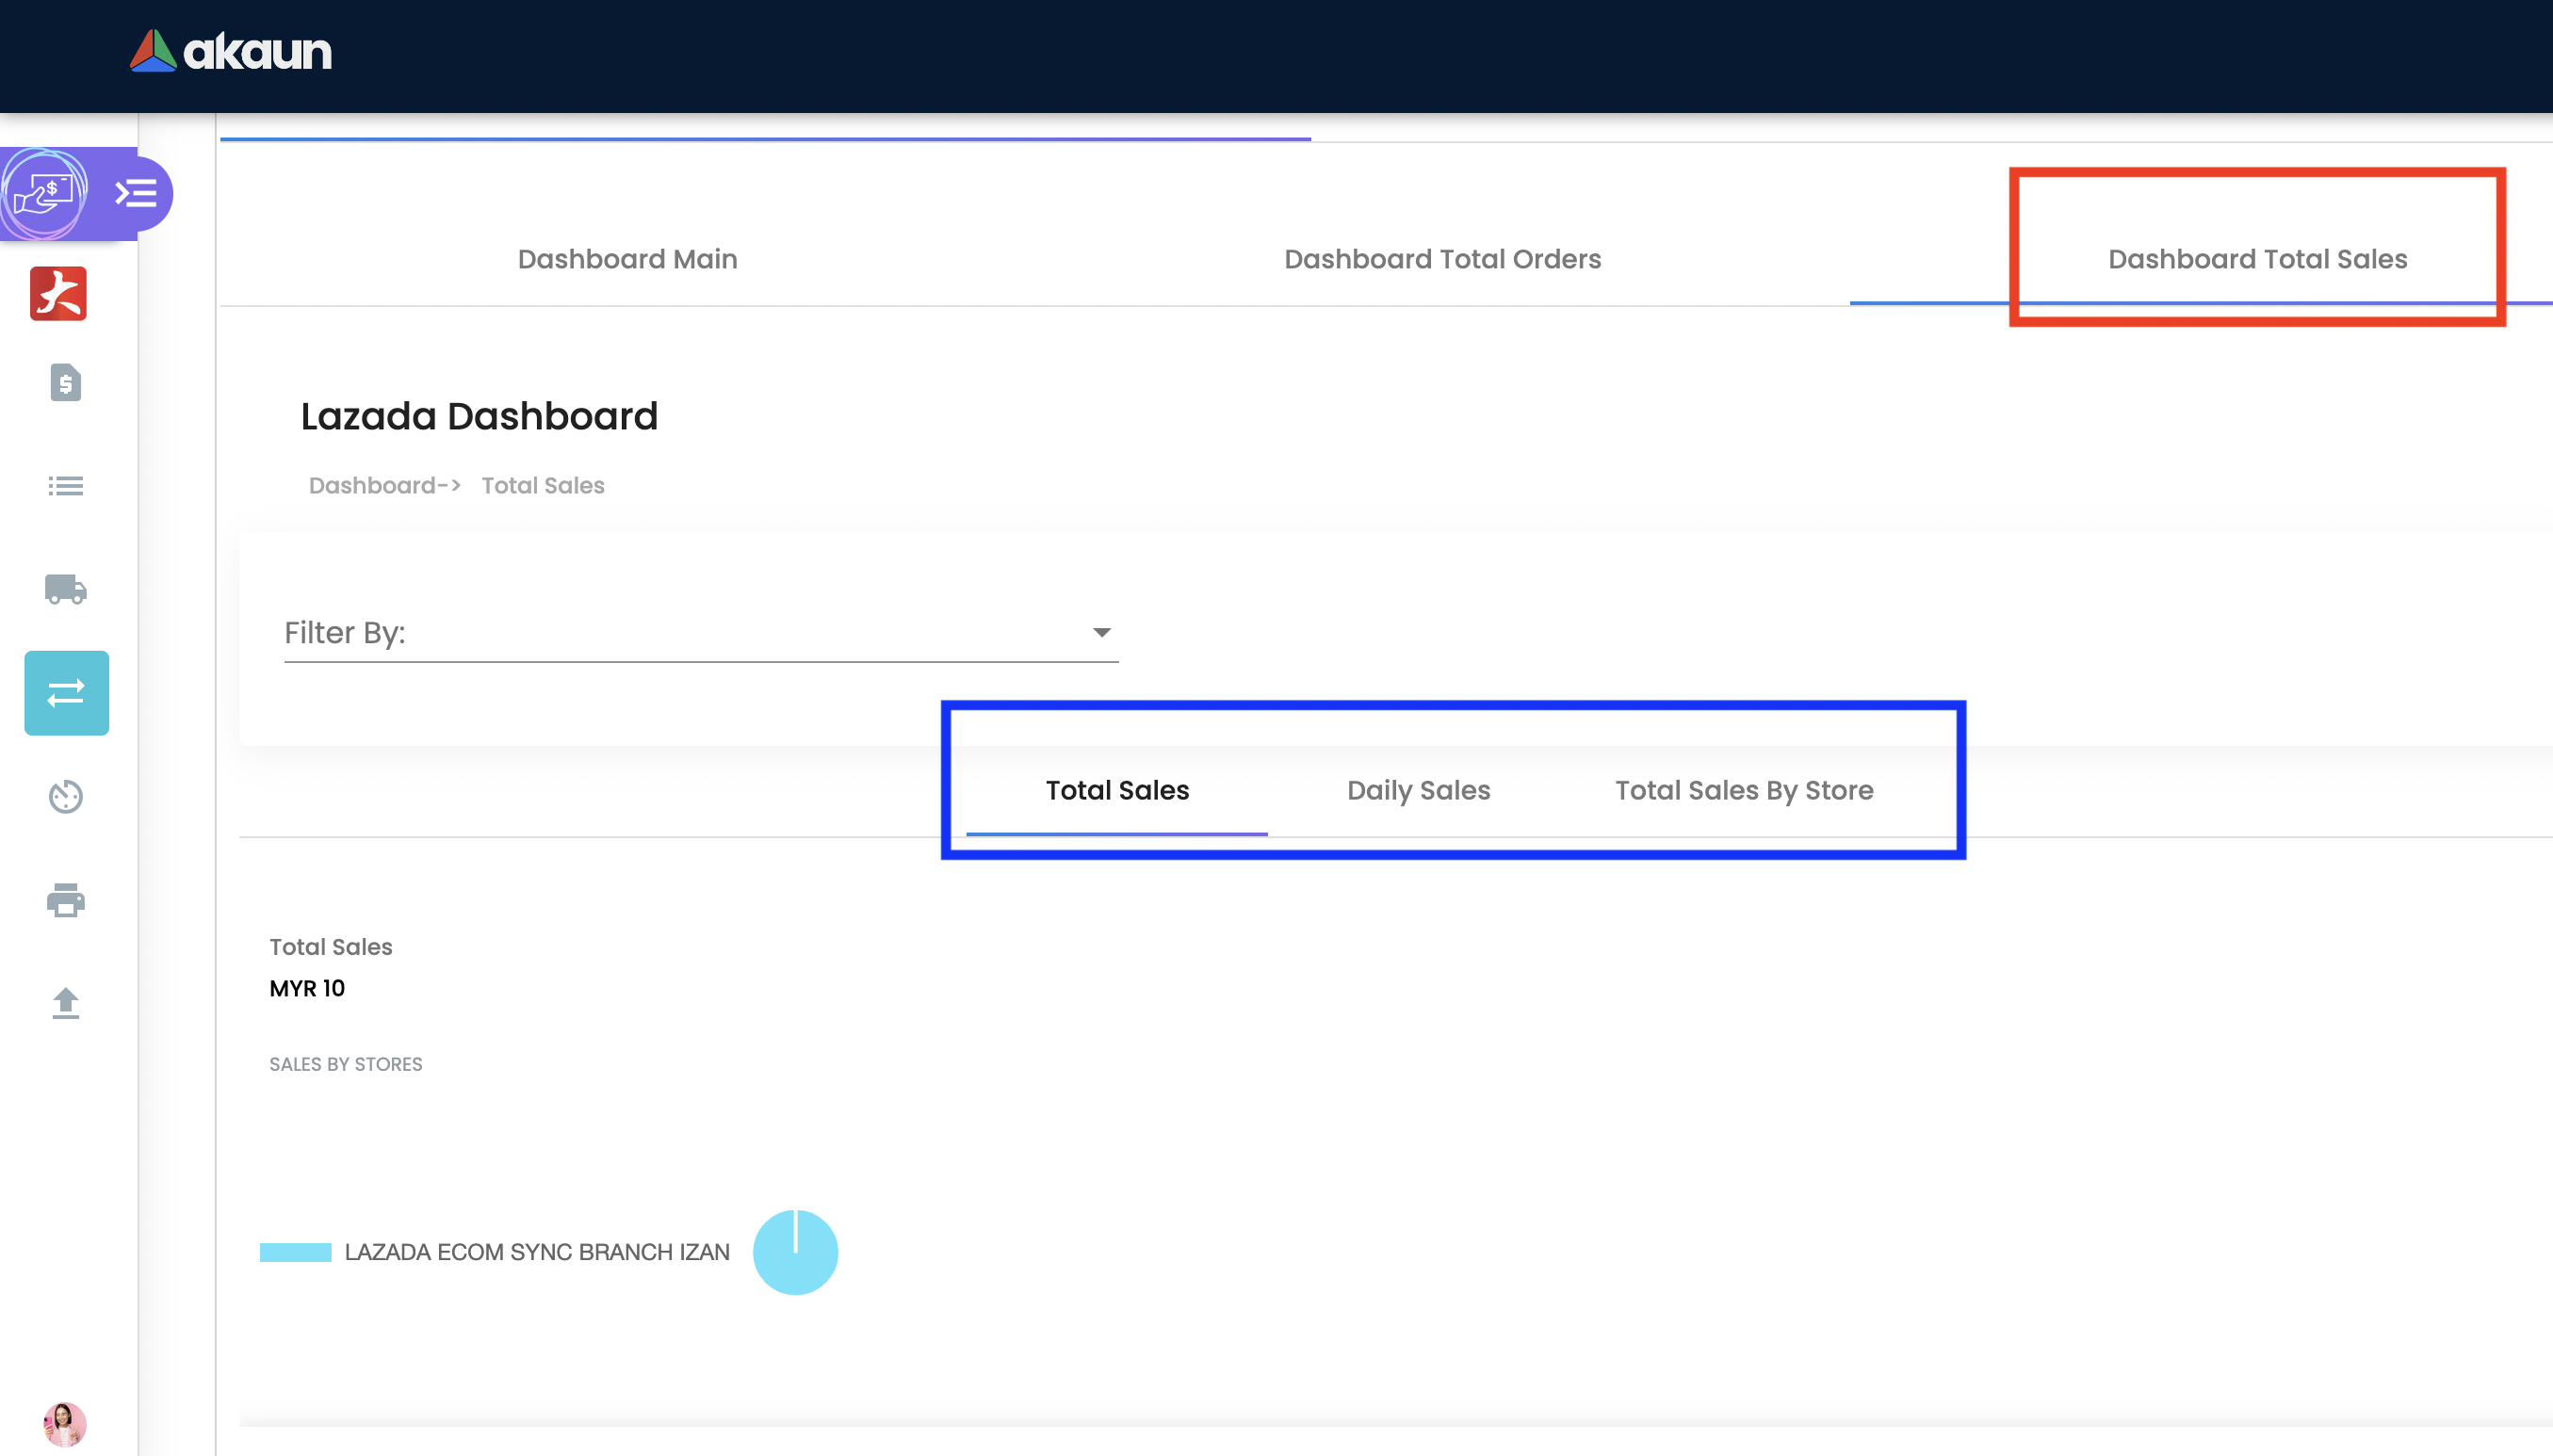This screenshot has width=2553, height=1456.
Task: Toggle LAZADA ECOM SYNC BRANCH legend swatch
Action: pyautogui.click(x=295, y=1253)
